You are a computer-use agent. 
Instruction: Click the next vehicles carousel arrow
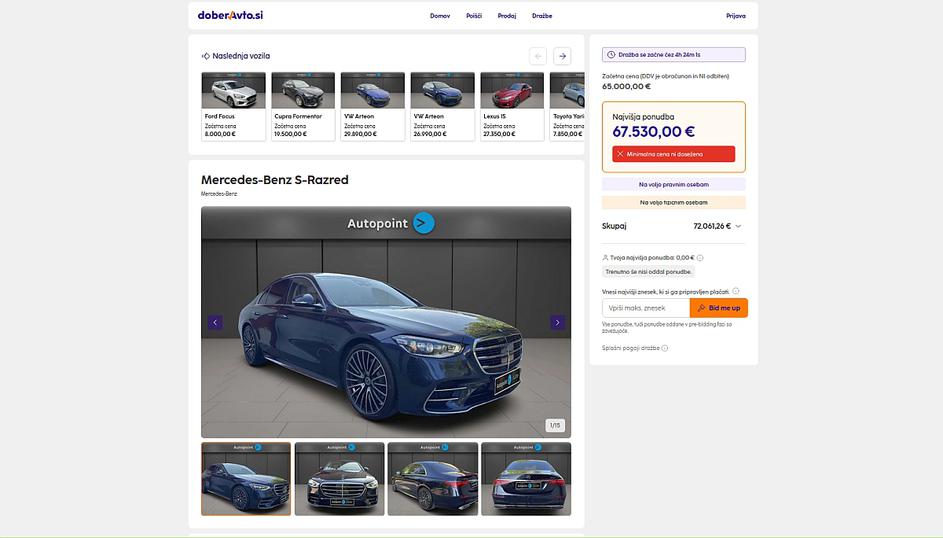[x=562, y=56]
